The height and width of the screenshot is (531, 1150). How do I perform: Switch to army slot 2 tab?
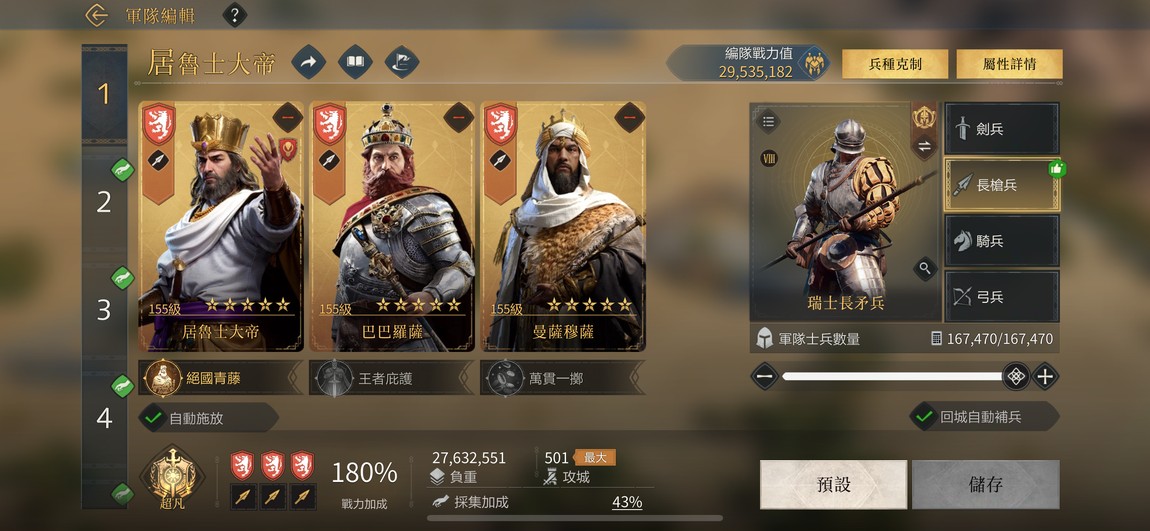pyautogui.click(x=104, y=202)
